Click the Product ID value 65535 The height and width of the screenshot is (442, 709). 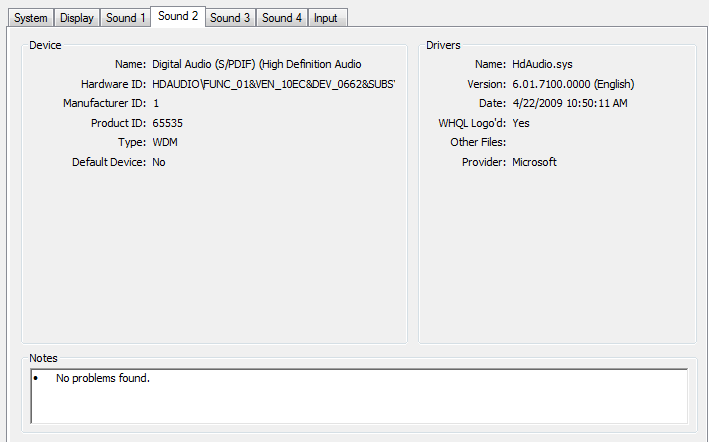(167, 123)
